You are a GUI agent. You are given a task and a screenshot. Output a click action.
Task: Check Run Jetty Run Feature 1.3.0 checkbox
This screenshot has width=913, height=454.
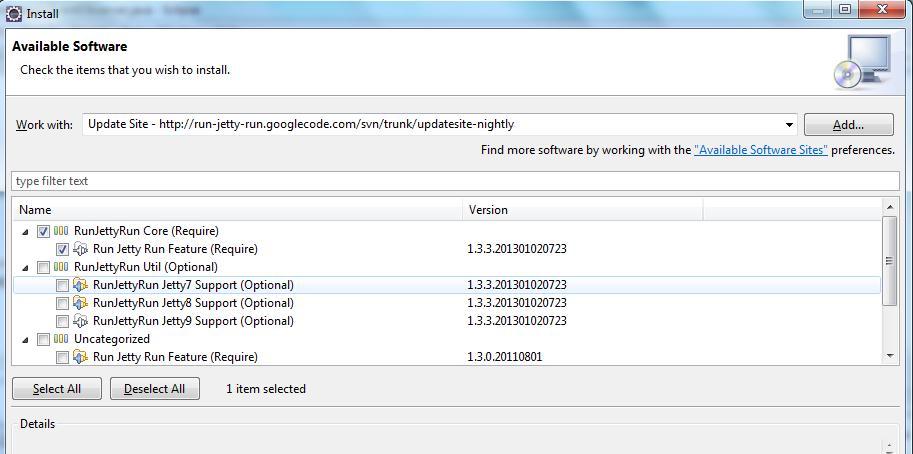tap(62, 357)
